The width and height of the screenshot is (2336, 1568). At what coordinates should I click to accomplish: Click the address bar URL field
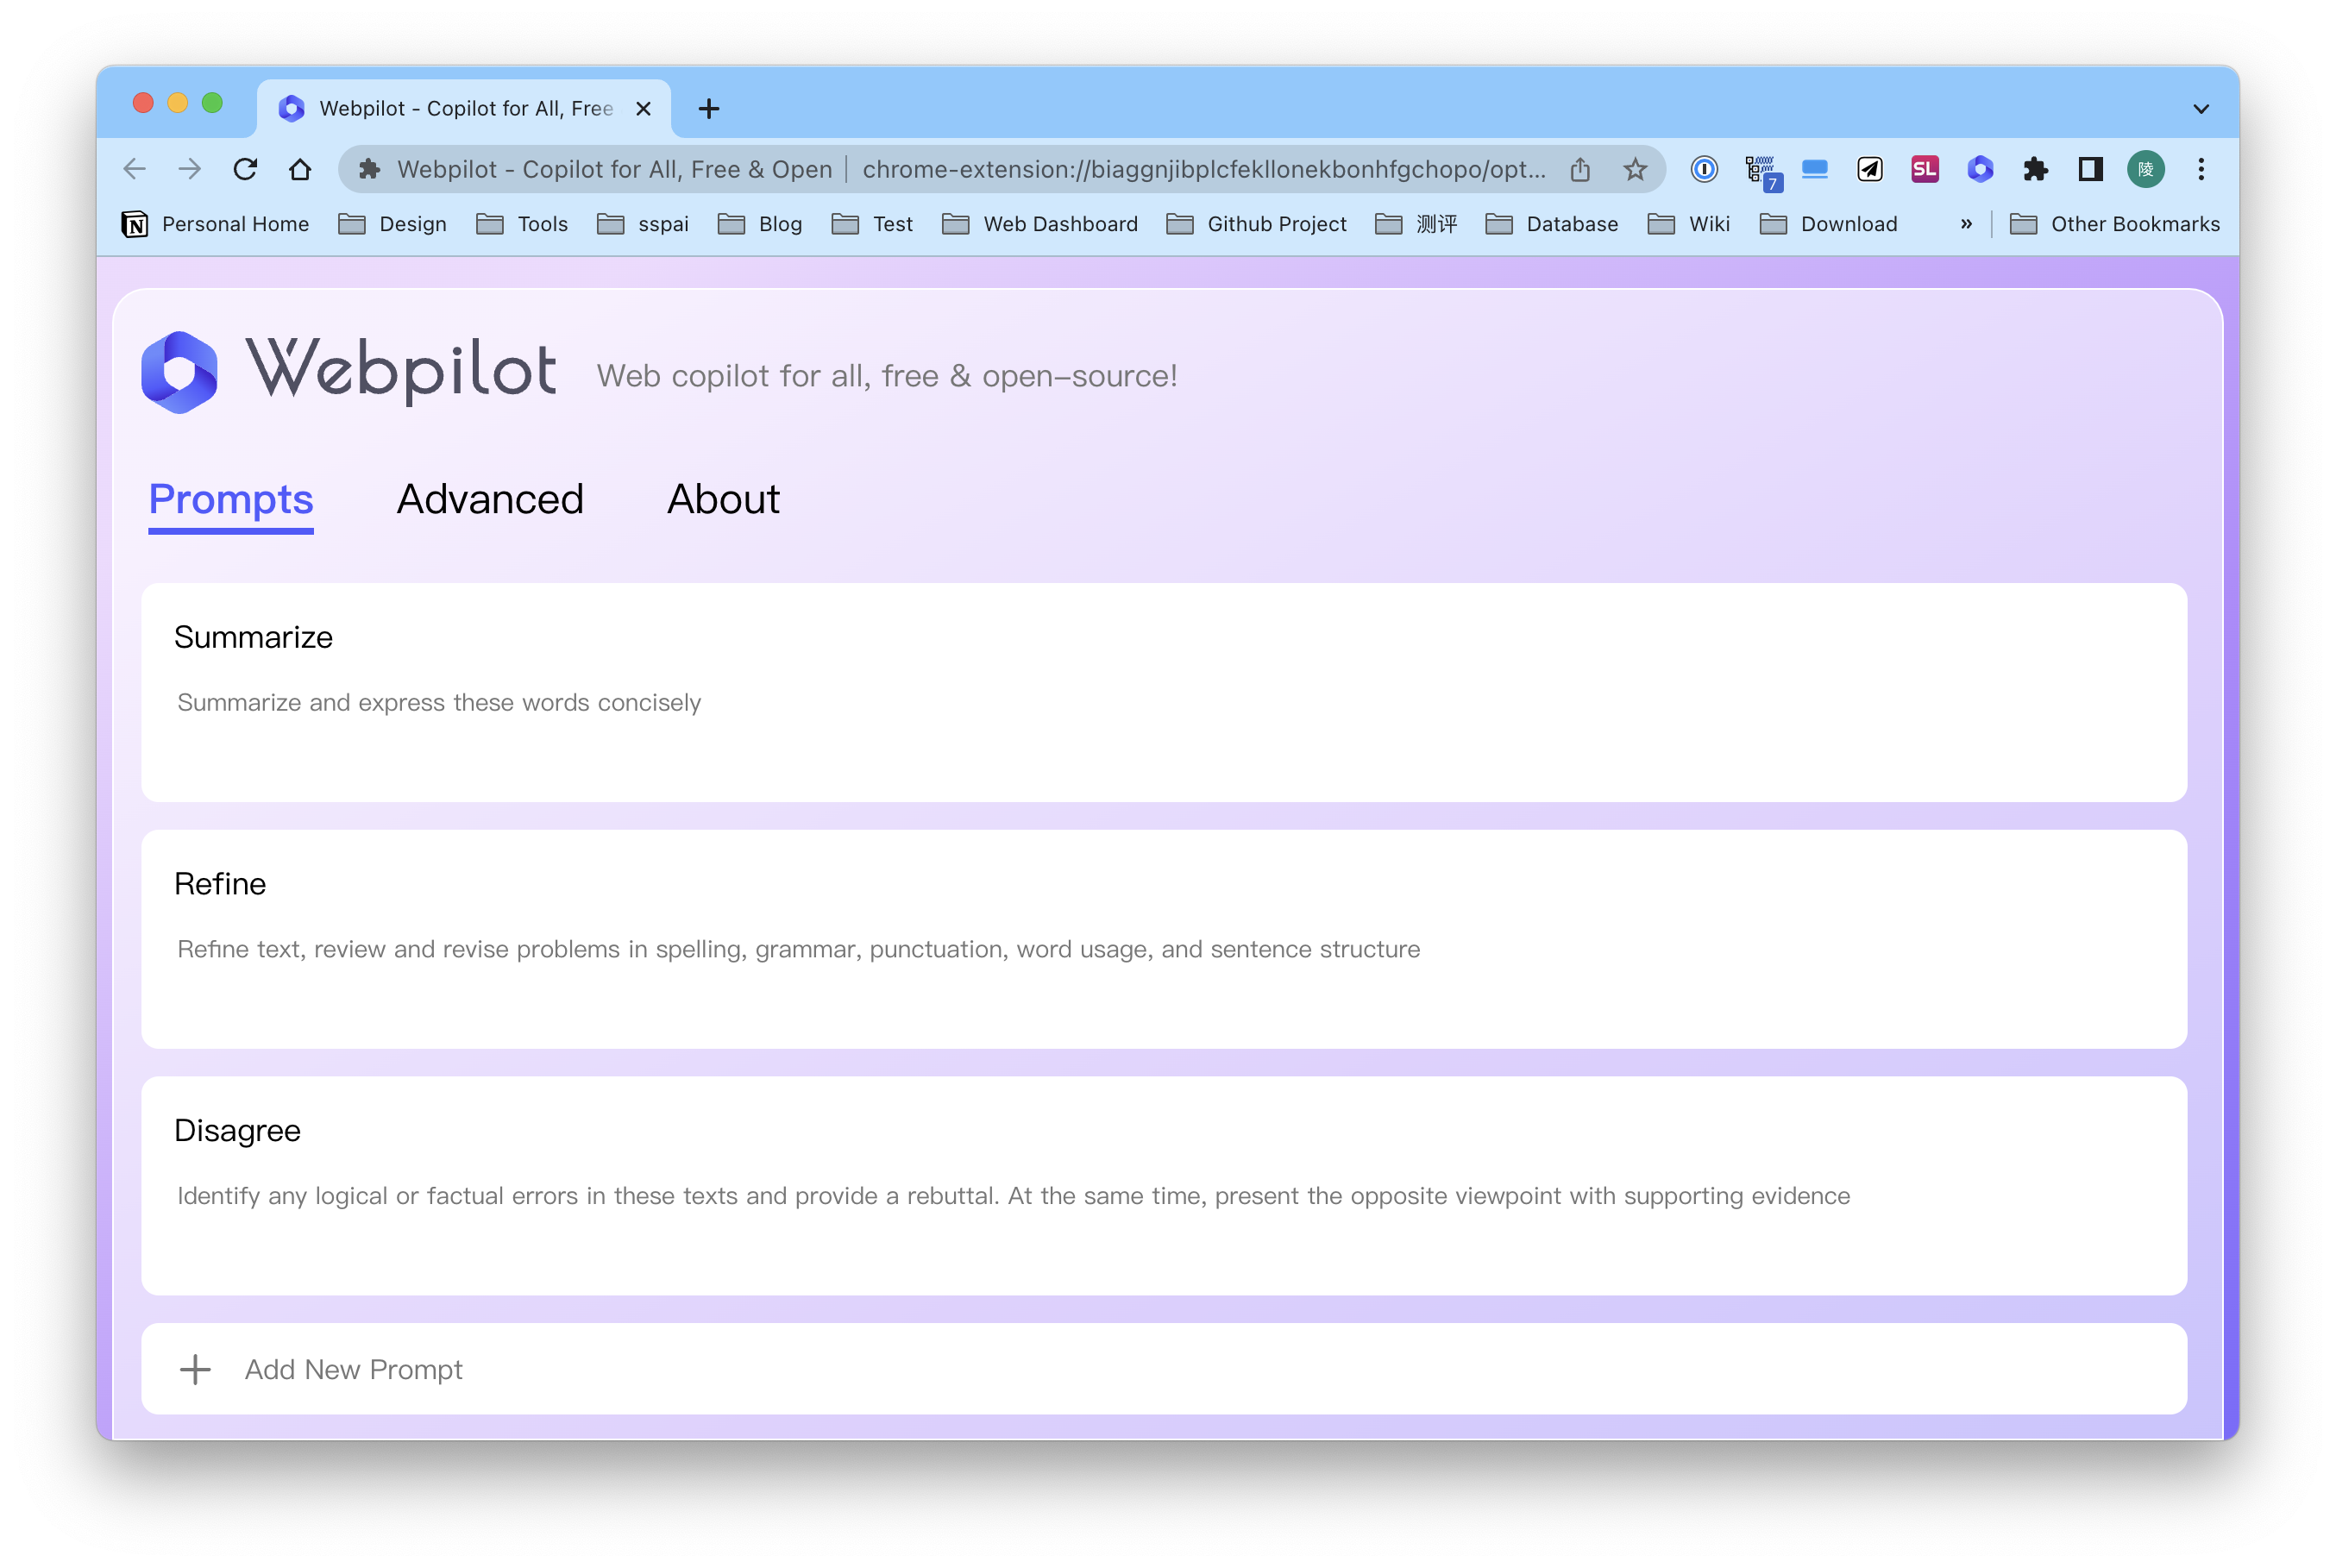coord(1200,169)
